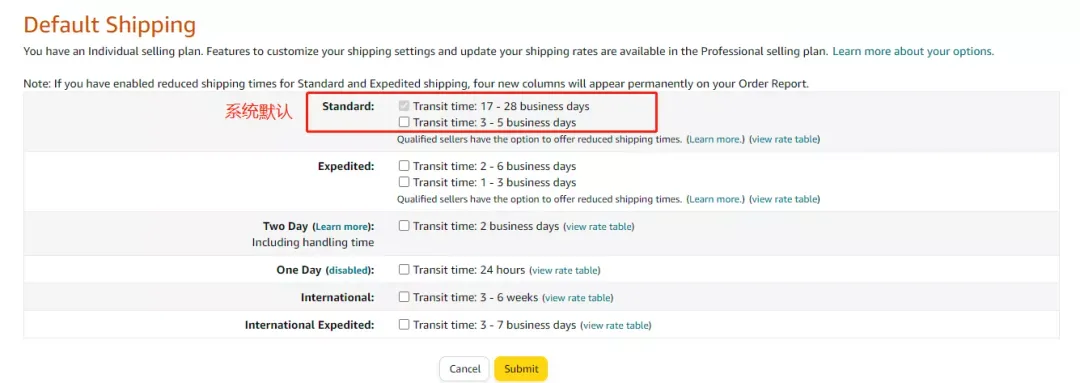Toggle Standard 17 - 28 business days checkbox

pos(404,107)
